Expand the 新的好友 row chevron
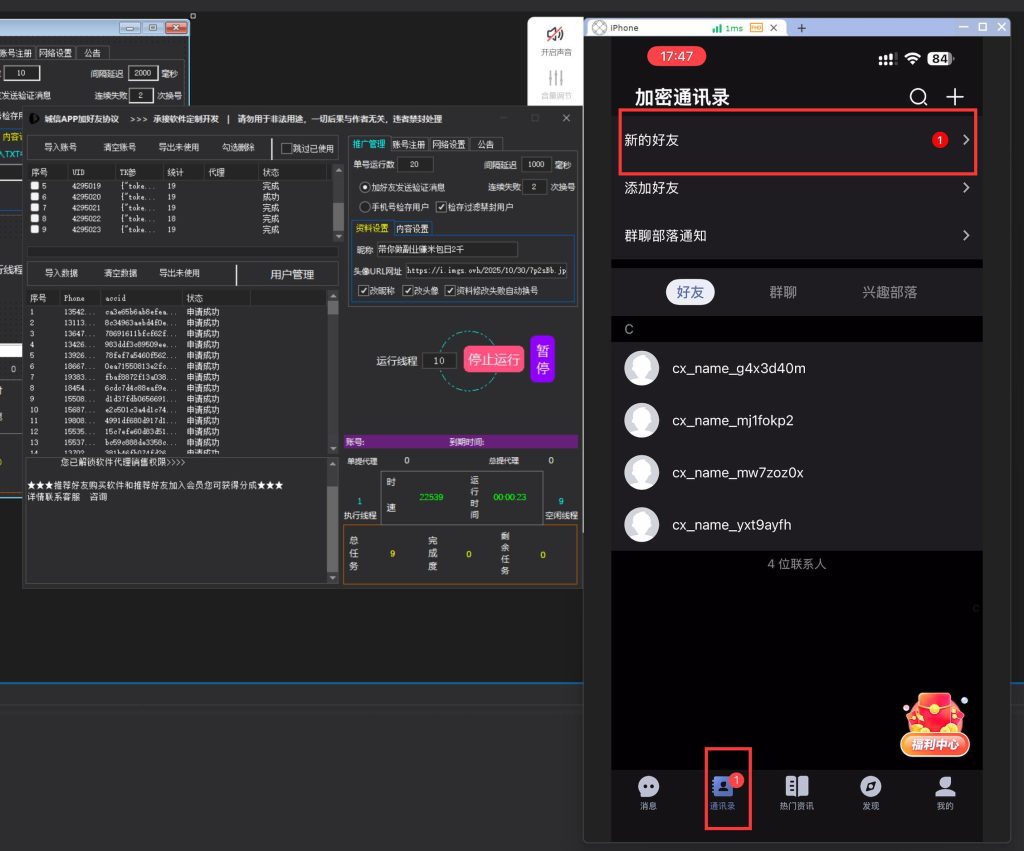The image size is (1024, 851). (966, 140)
